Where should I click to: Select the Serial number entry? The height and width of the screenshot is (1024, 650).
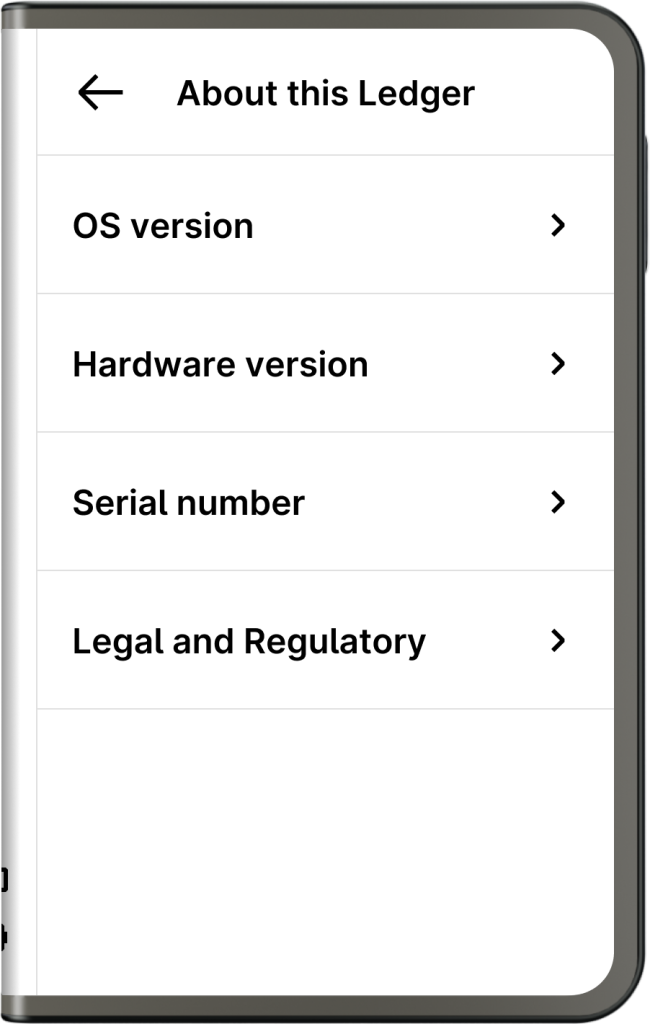(x=325, y=502)
